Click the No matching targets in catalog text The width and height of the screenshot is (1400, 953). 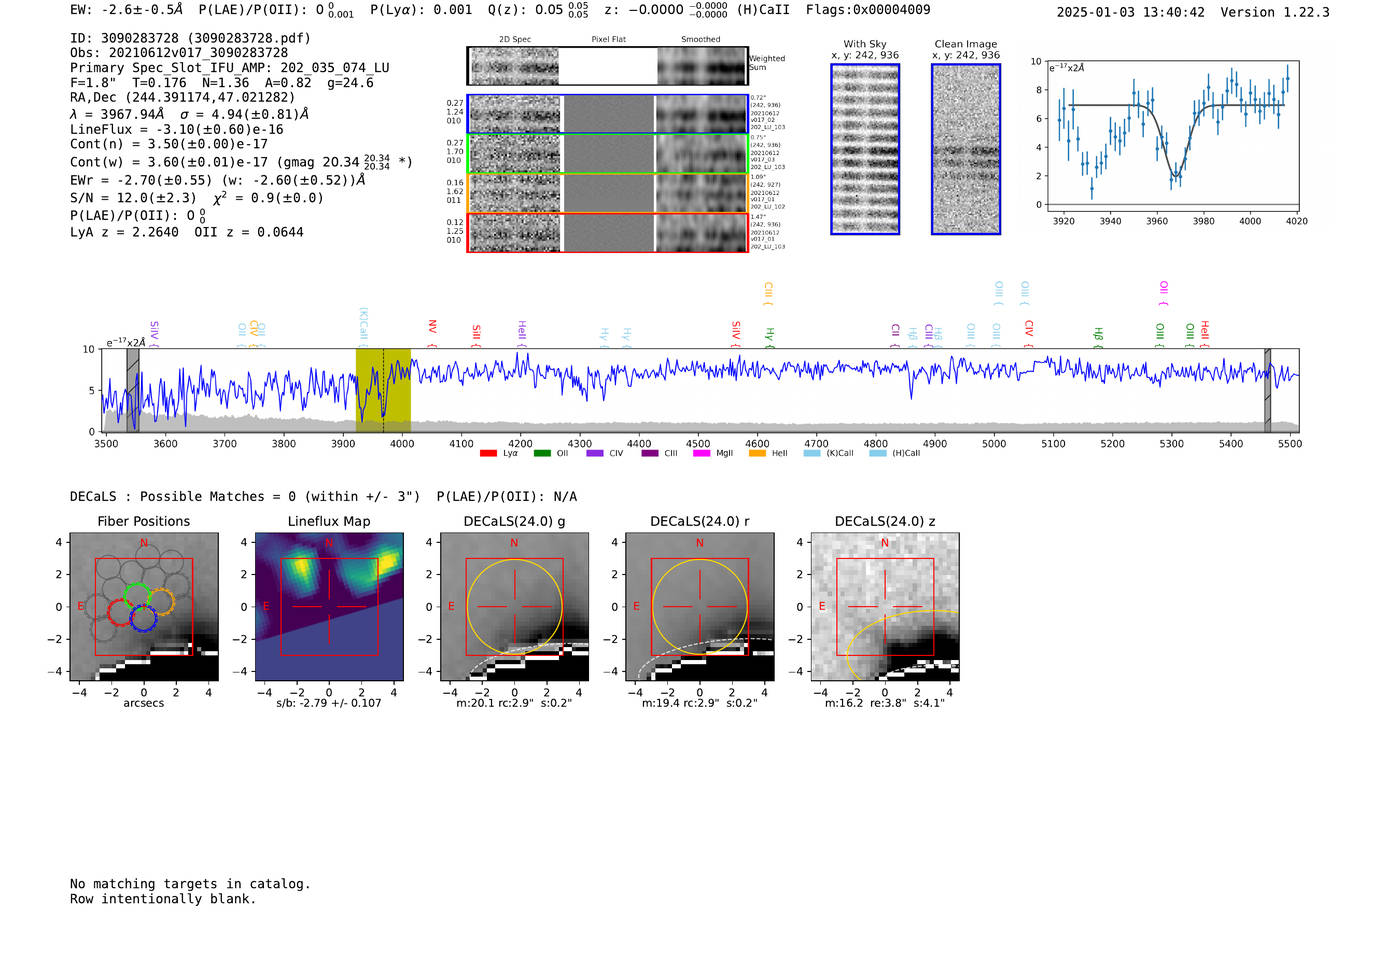point(190,884)
